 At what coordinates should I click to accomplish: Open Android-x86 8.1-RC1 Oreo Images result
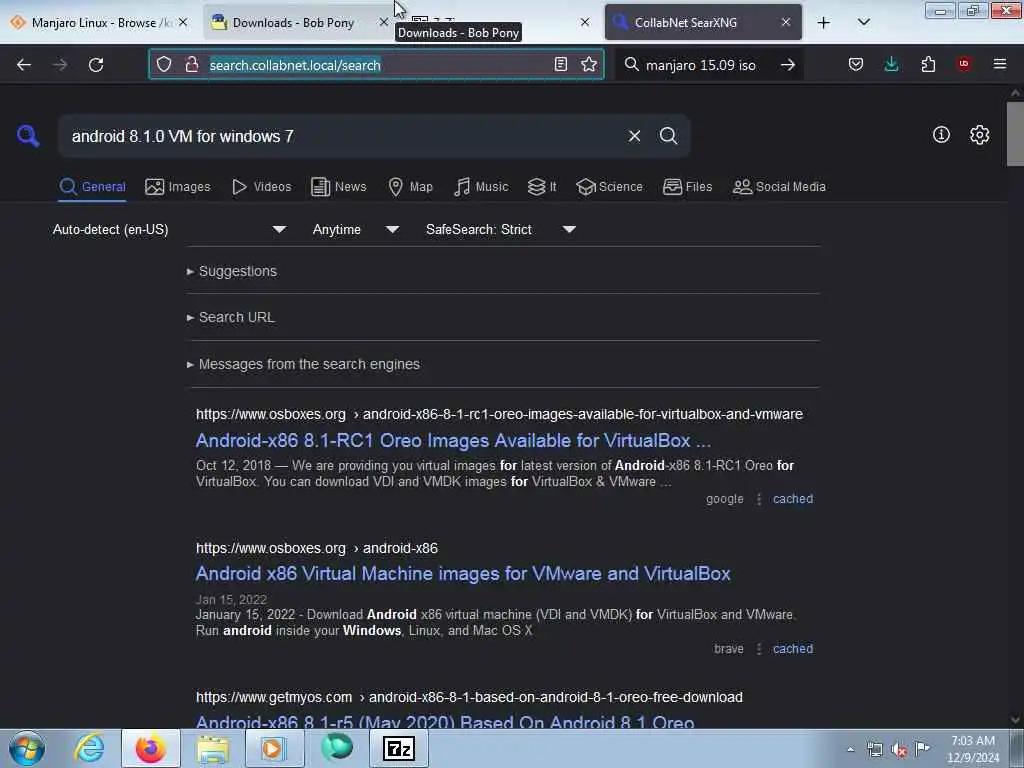[453, 441]
